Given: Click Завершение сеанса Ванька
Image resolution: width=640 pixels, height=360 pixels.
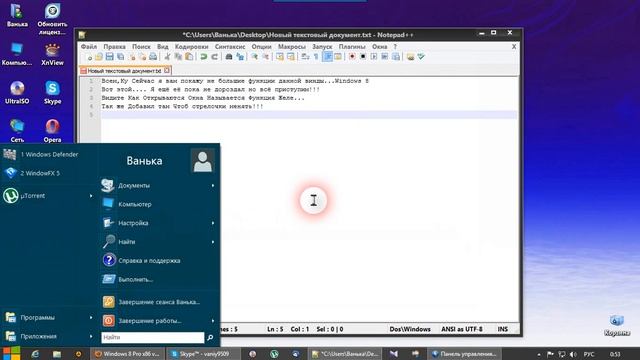Looking at the screenshot, I should [158, 302].
